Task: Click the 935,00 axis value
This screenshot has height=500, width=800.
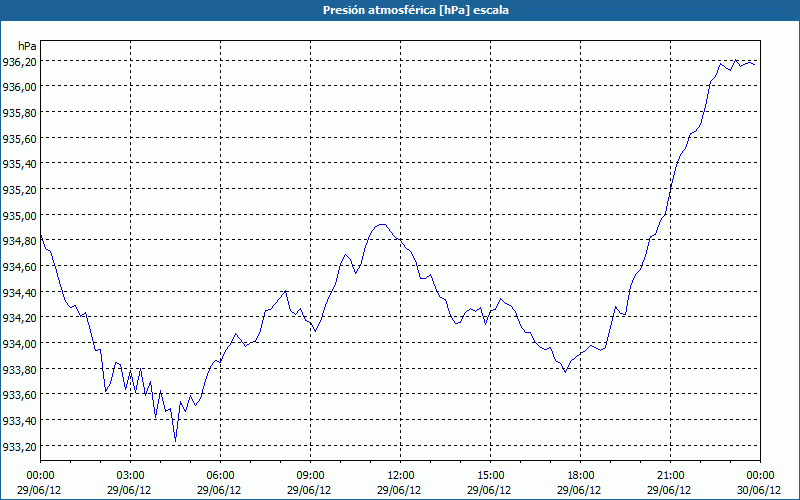Action: coord(19,216)
